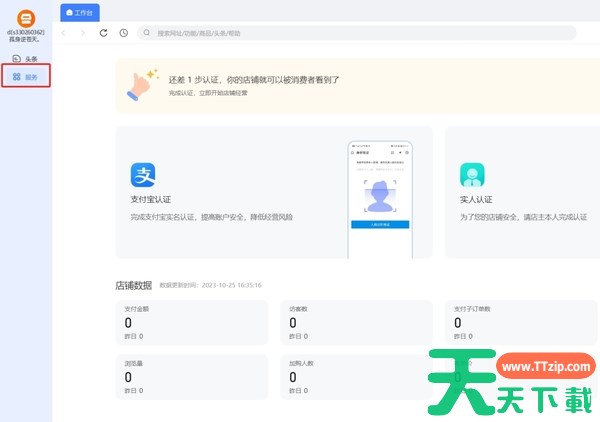This screenshot has height=422, width=600.
Task: Click the blue Alipay logo icon
Action: [x=143, y=175]
